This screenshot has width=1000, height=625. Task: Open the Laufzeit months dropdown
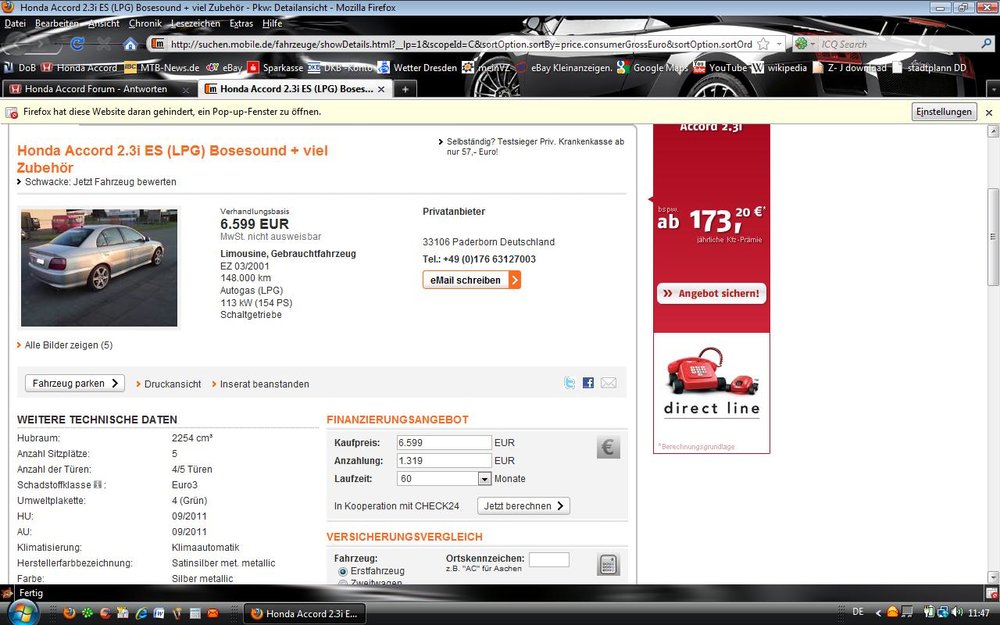(485, 479)
